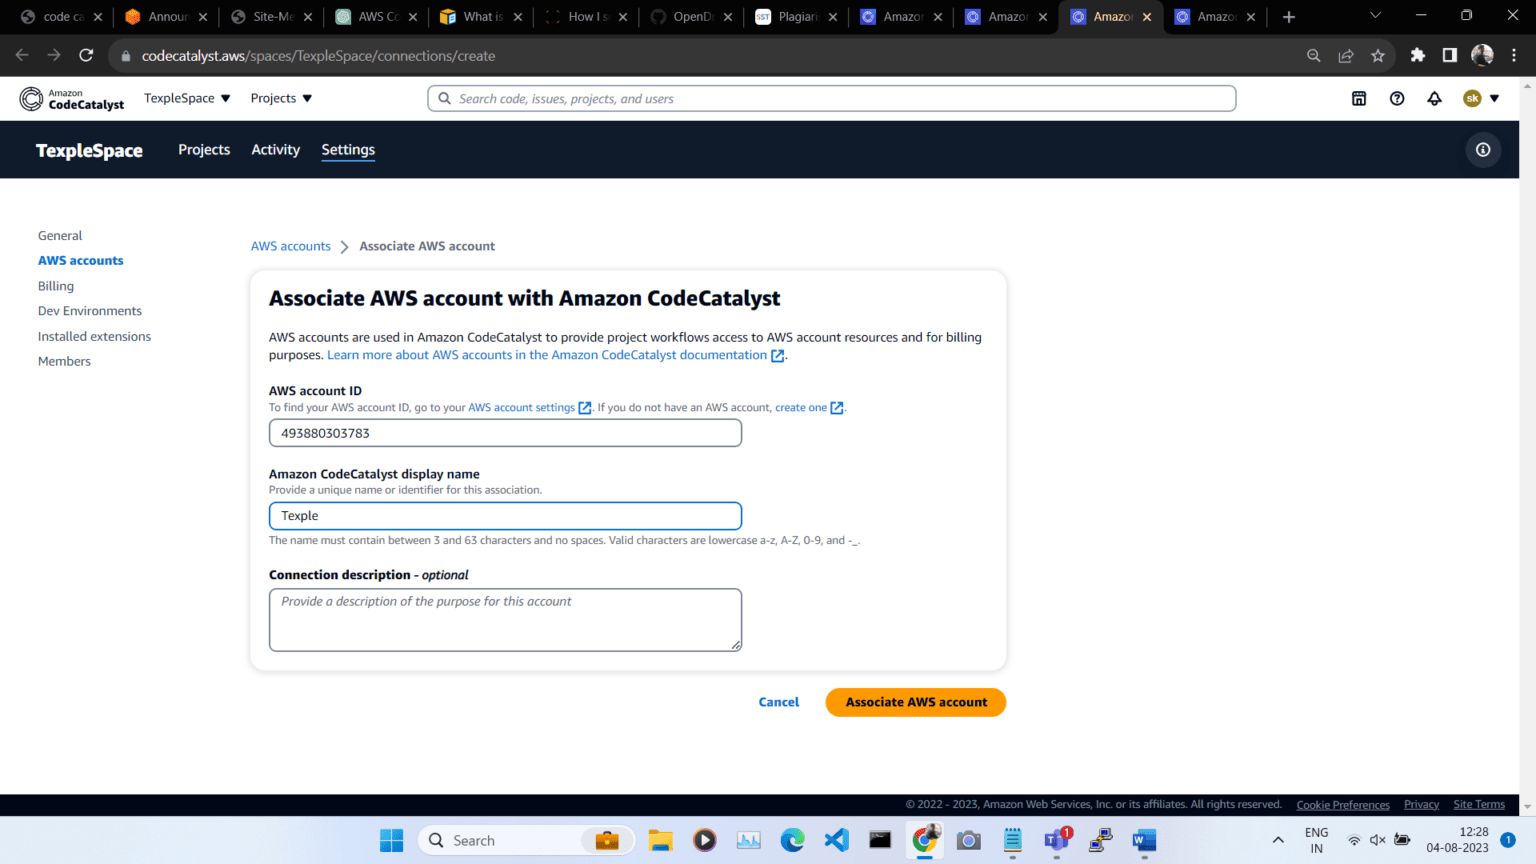The width and height of the screenshot is (1536, 864).
Task: Click inside the Connection description field
Action: coord(505,618)
